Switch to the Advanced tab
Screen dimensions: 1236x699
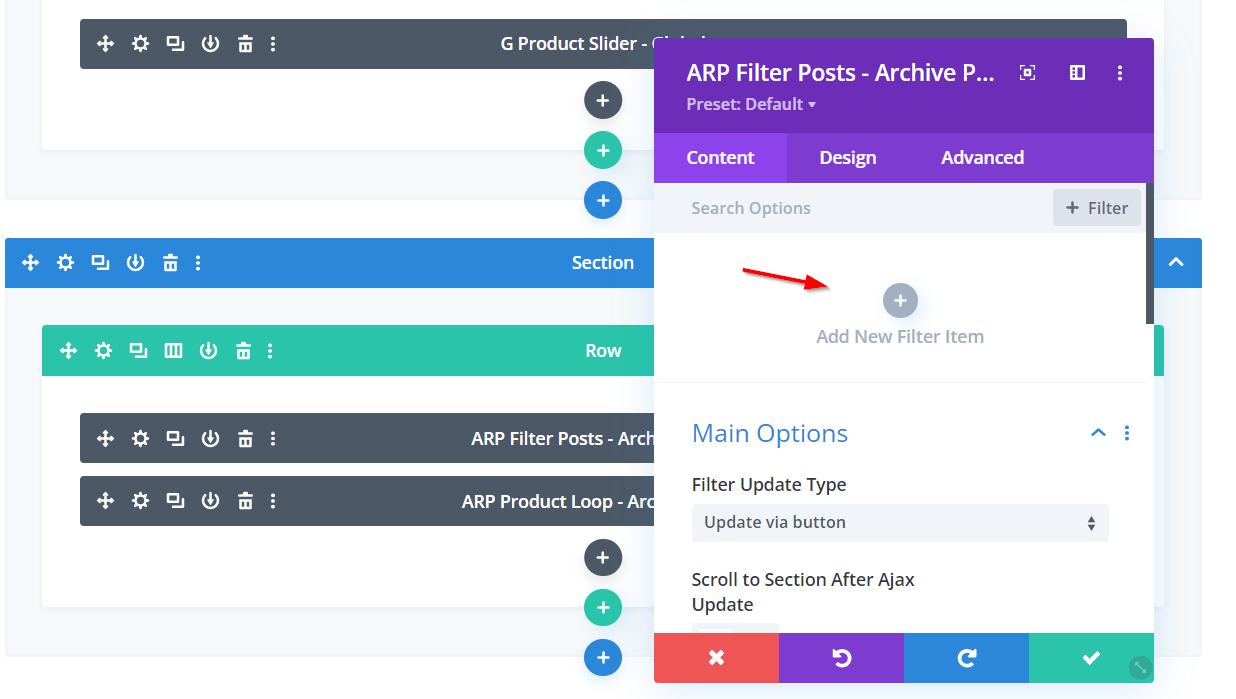click(982, 158)
